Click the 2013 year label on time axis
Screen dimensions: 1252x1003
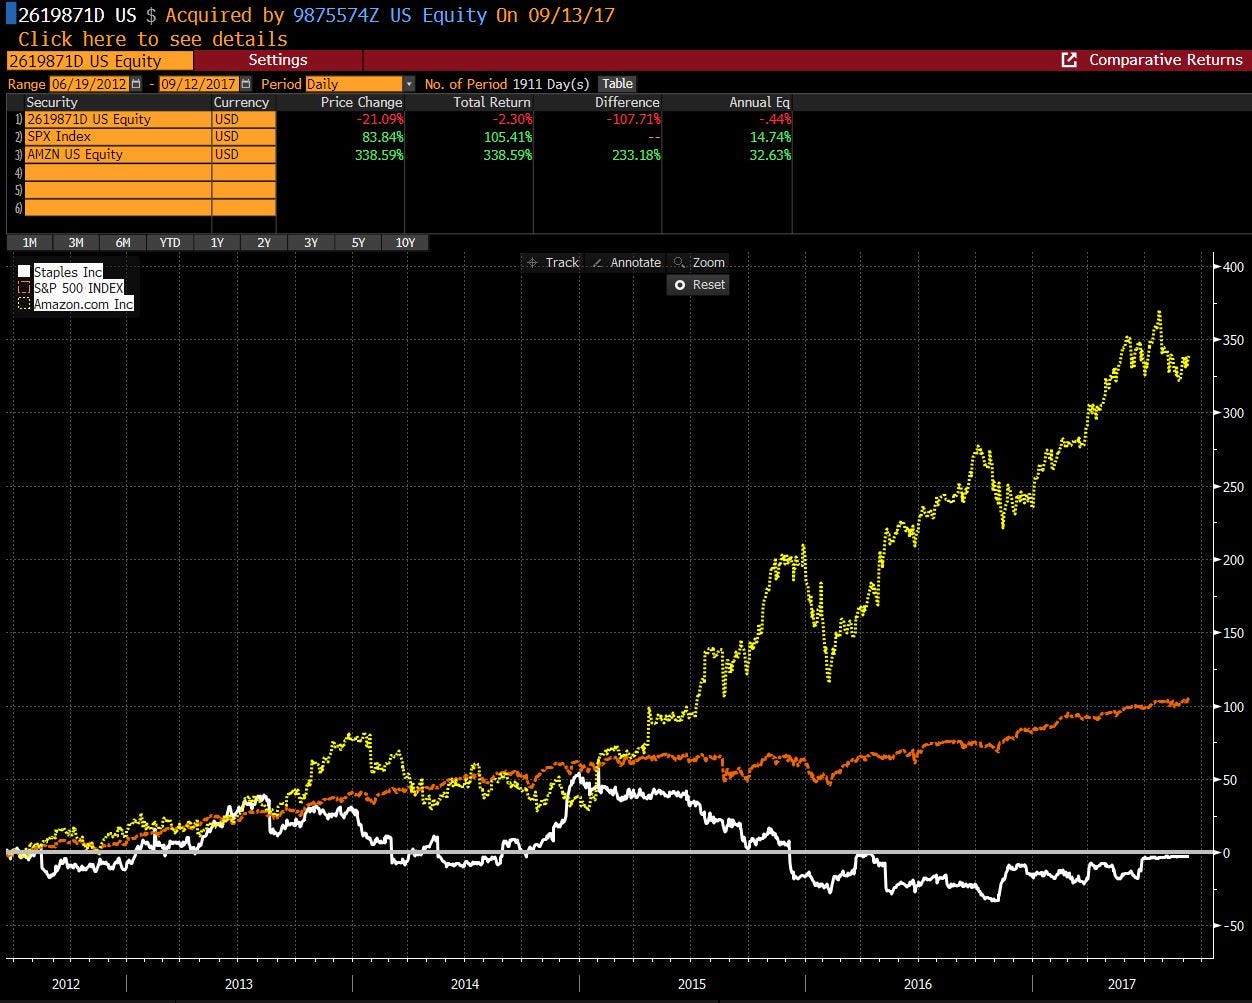coord(238,984)
